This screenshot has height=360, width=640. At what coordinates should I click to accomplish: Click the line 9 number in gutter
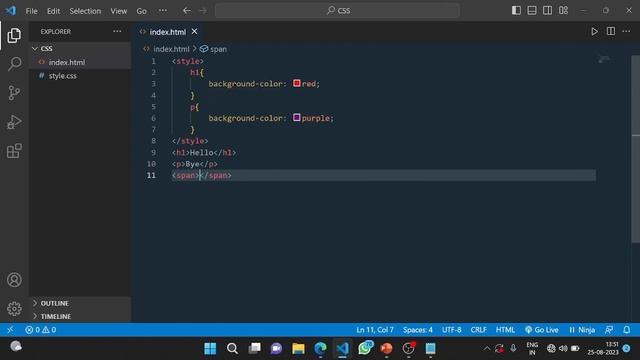pyautogui.click(x=153, y=152)
